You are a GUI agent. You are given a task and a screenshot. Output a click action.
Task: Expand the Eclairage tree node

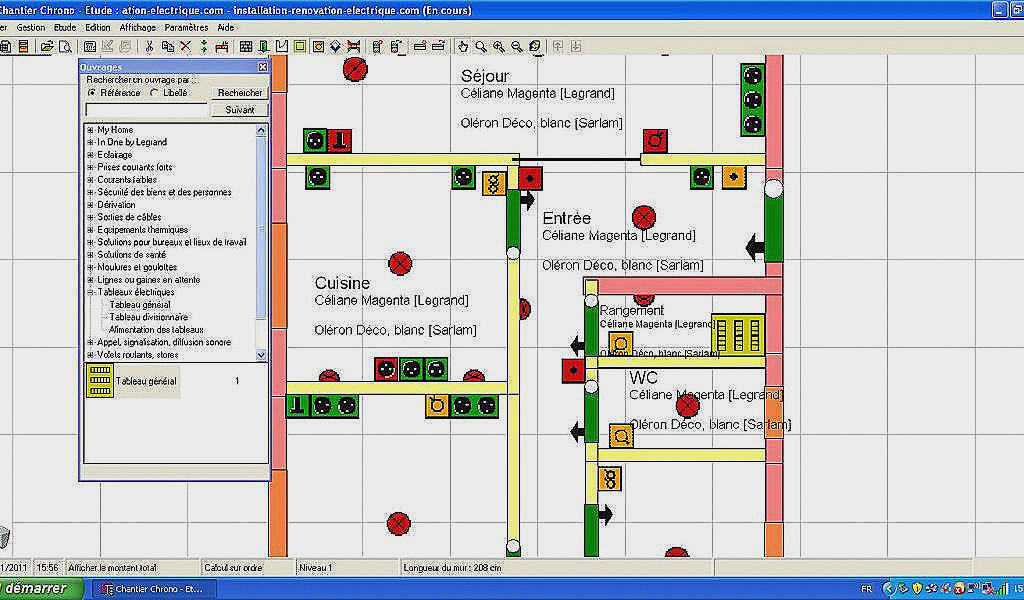click(x=91, y=155)
